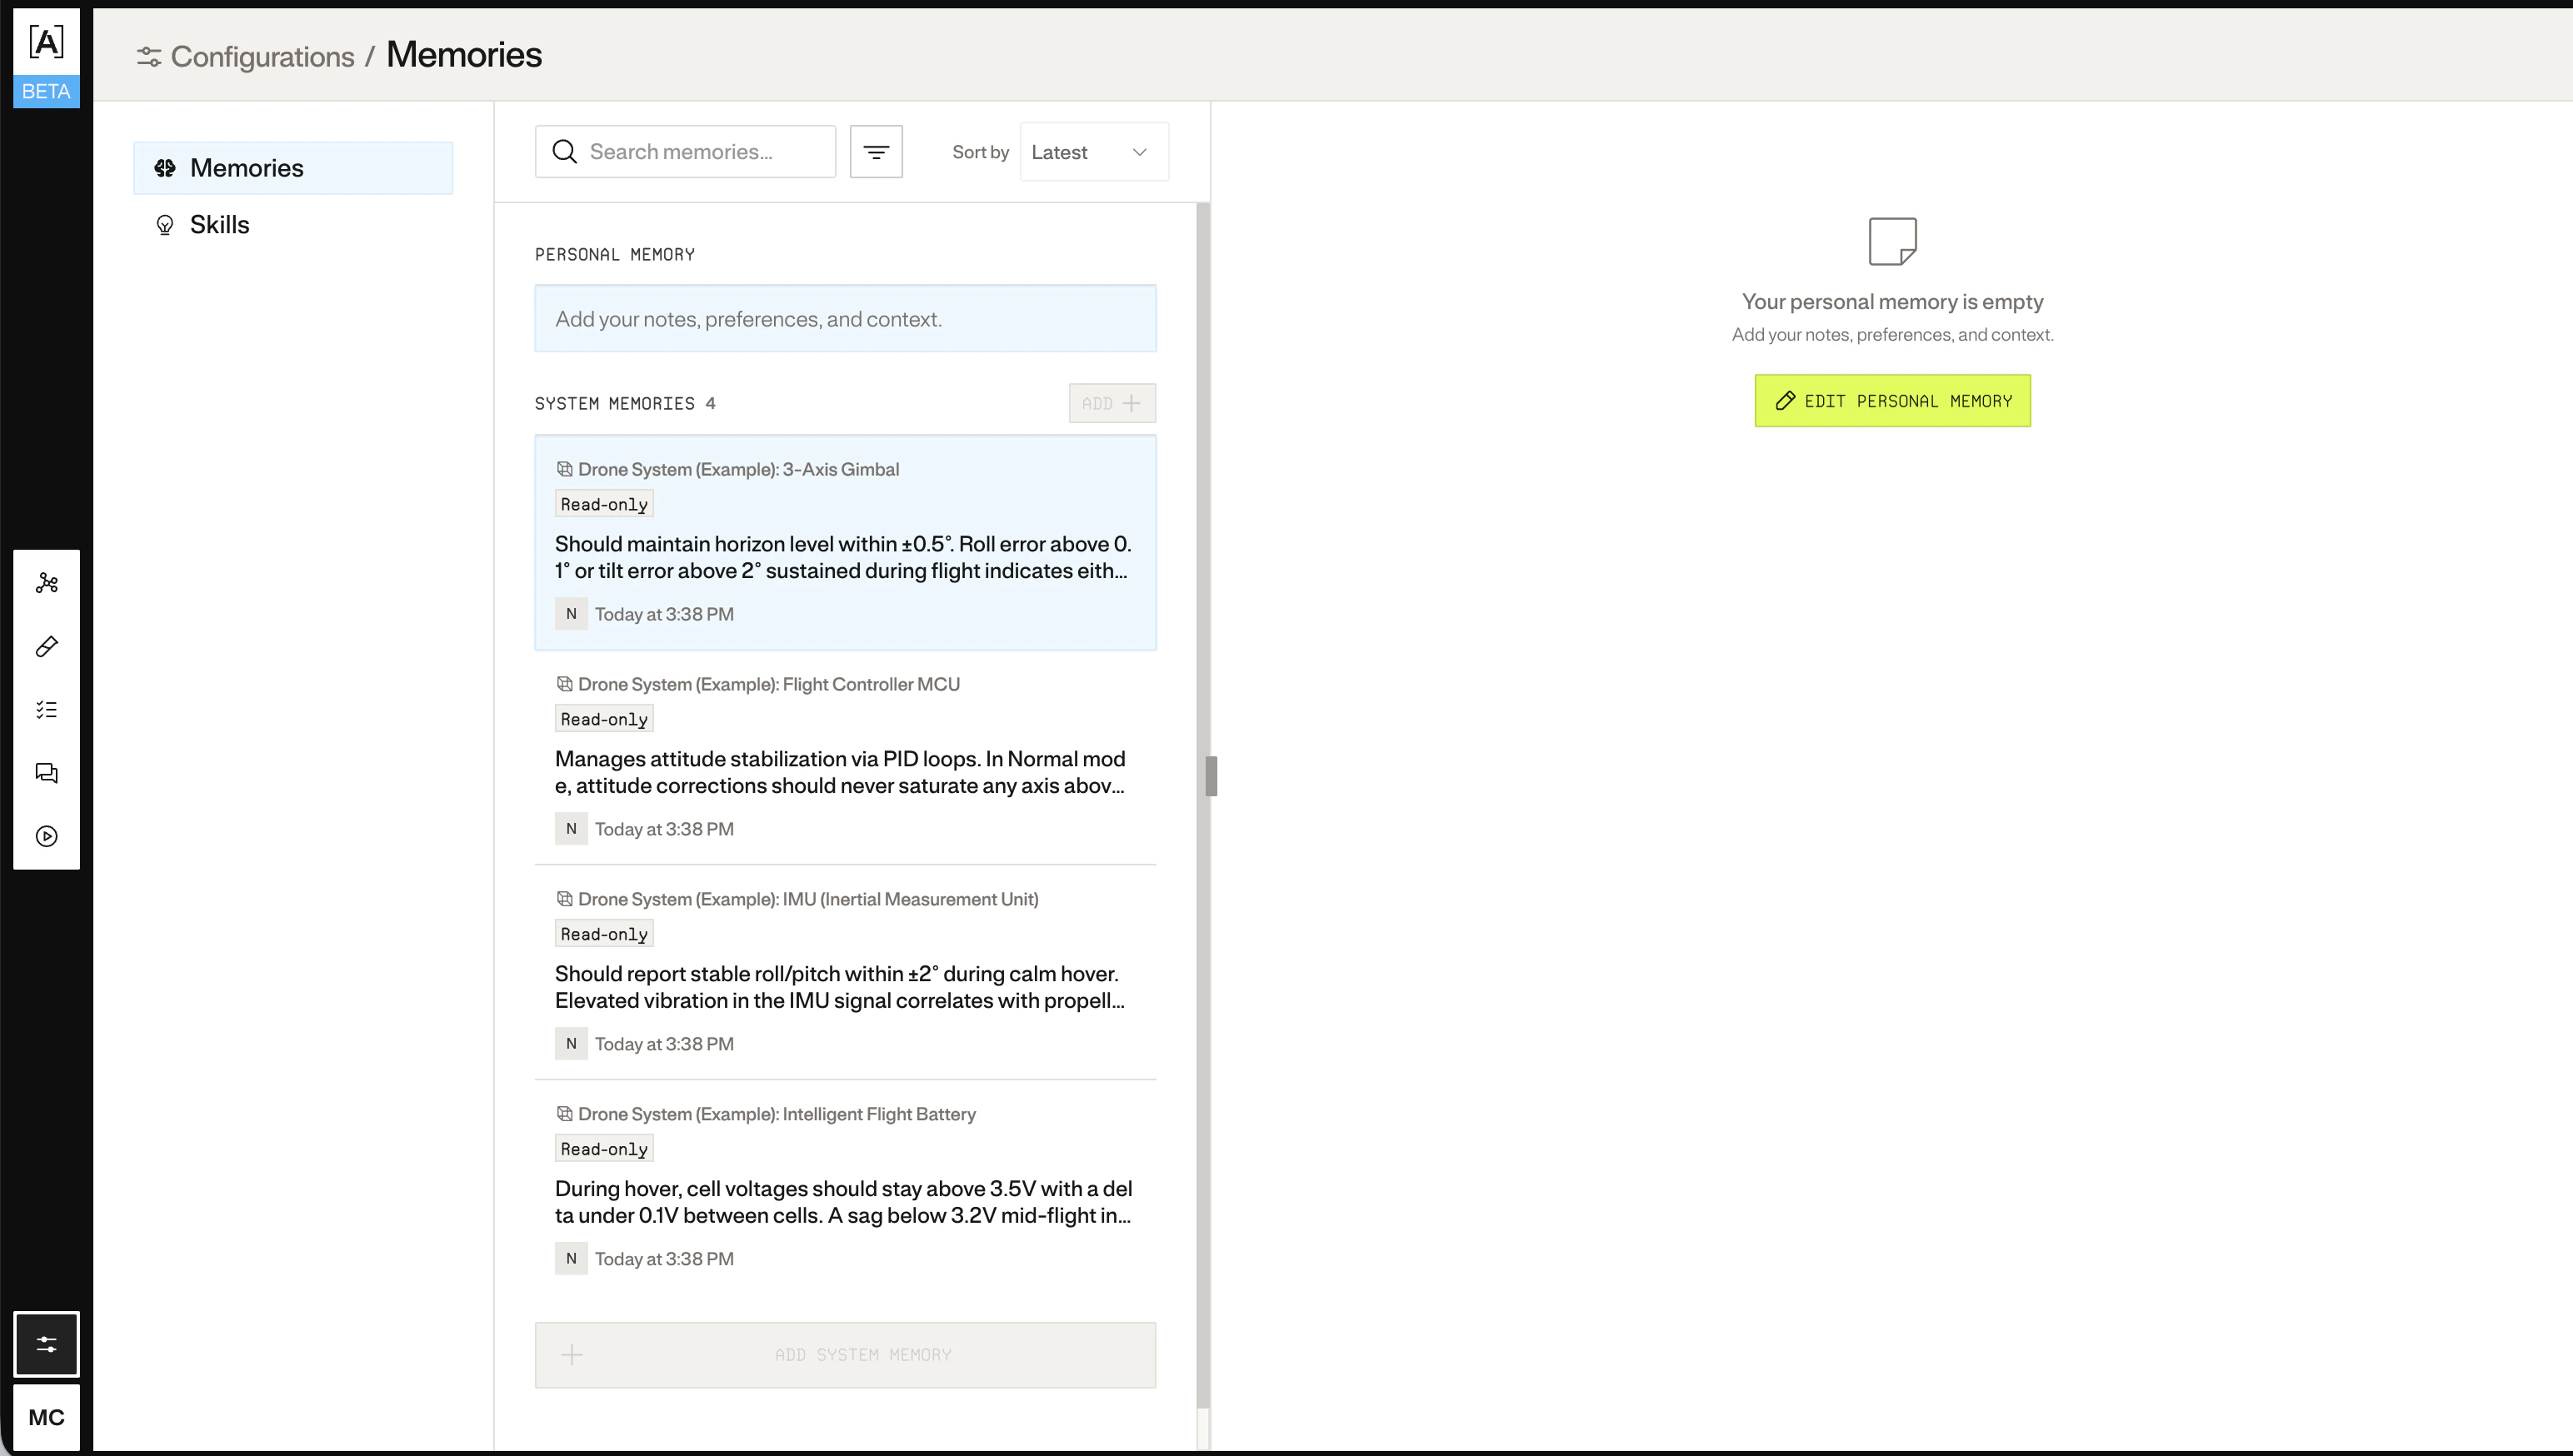Open configurations sliders icon at bottom left
The height and width of the screenshot is (1456, 2573).
click(46, 1344)
